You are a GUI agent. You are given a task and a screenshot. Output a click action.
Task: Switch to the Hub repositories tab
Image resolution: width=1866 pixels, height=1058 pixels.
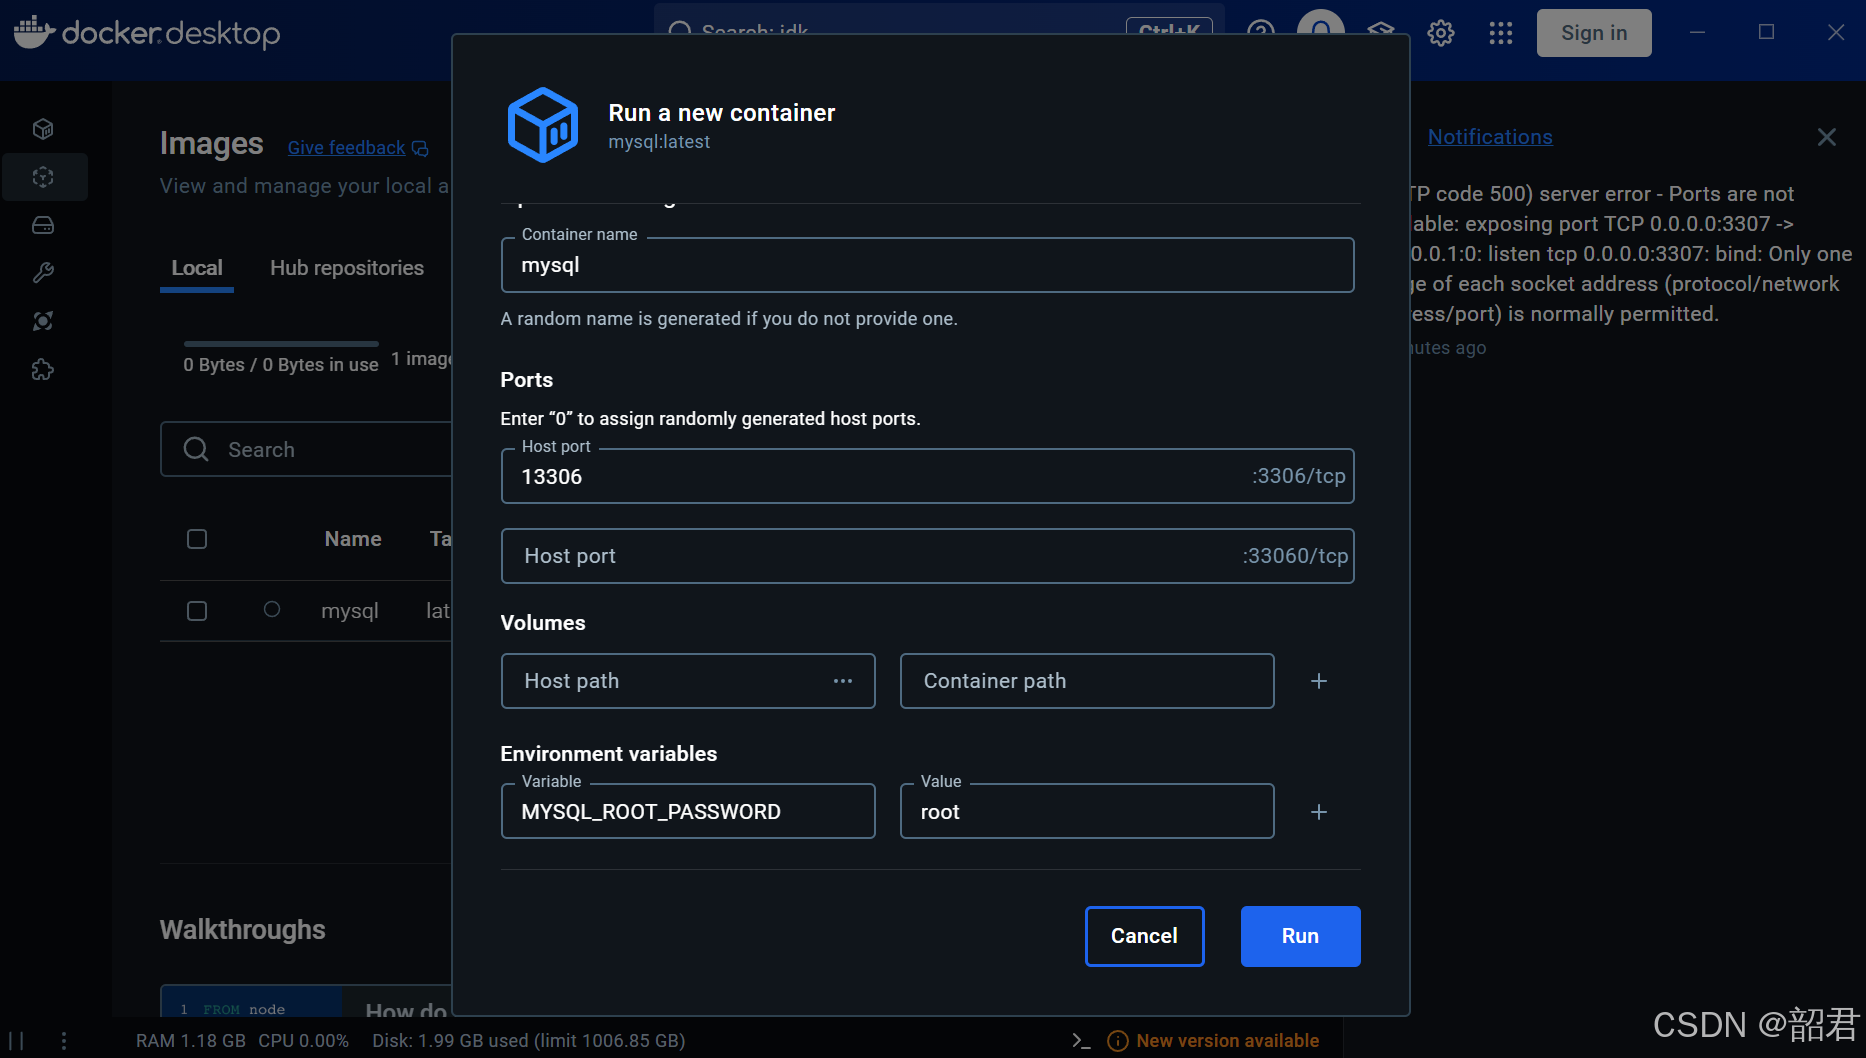tap(347, 268)
